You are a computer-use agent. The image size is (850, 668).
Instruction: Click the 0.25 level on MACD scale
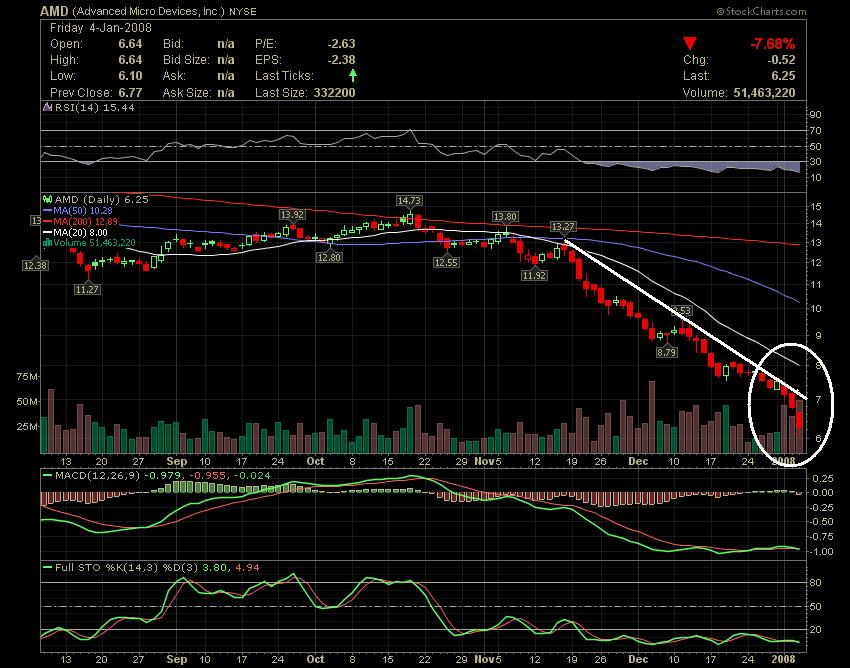tap(822, 478)
